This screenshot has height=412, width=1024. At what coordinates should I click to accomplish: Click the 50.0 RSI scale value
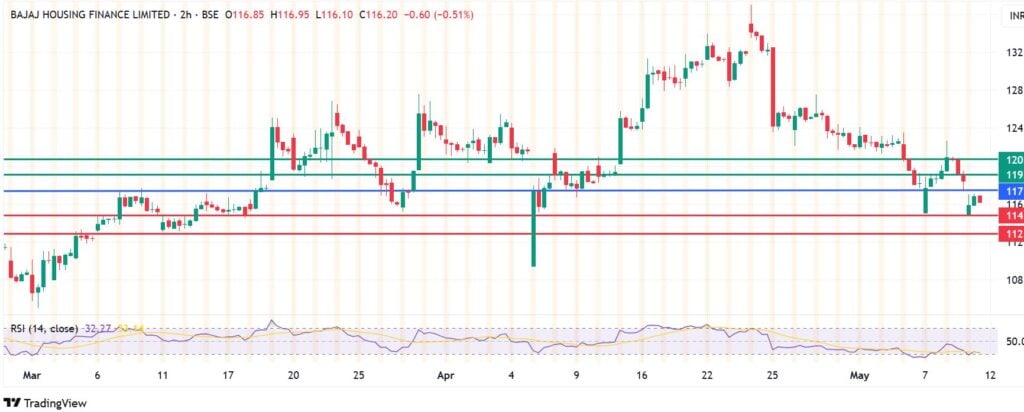1014,341
